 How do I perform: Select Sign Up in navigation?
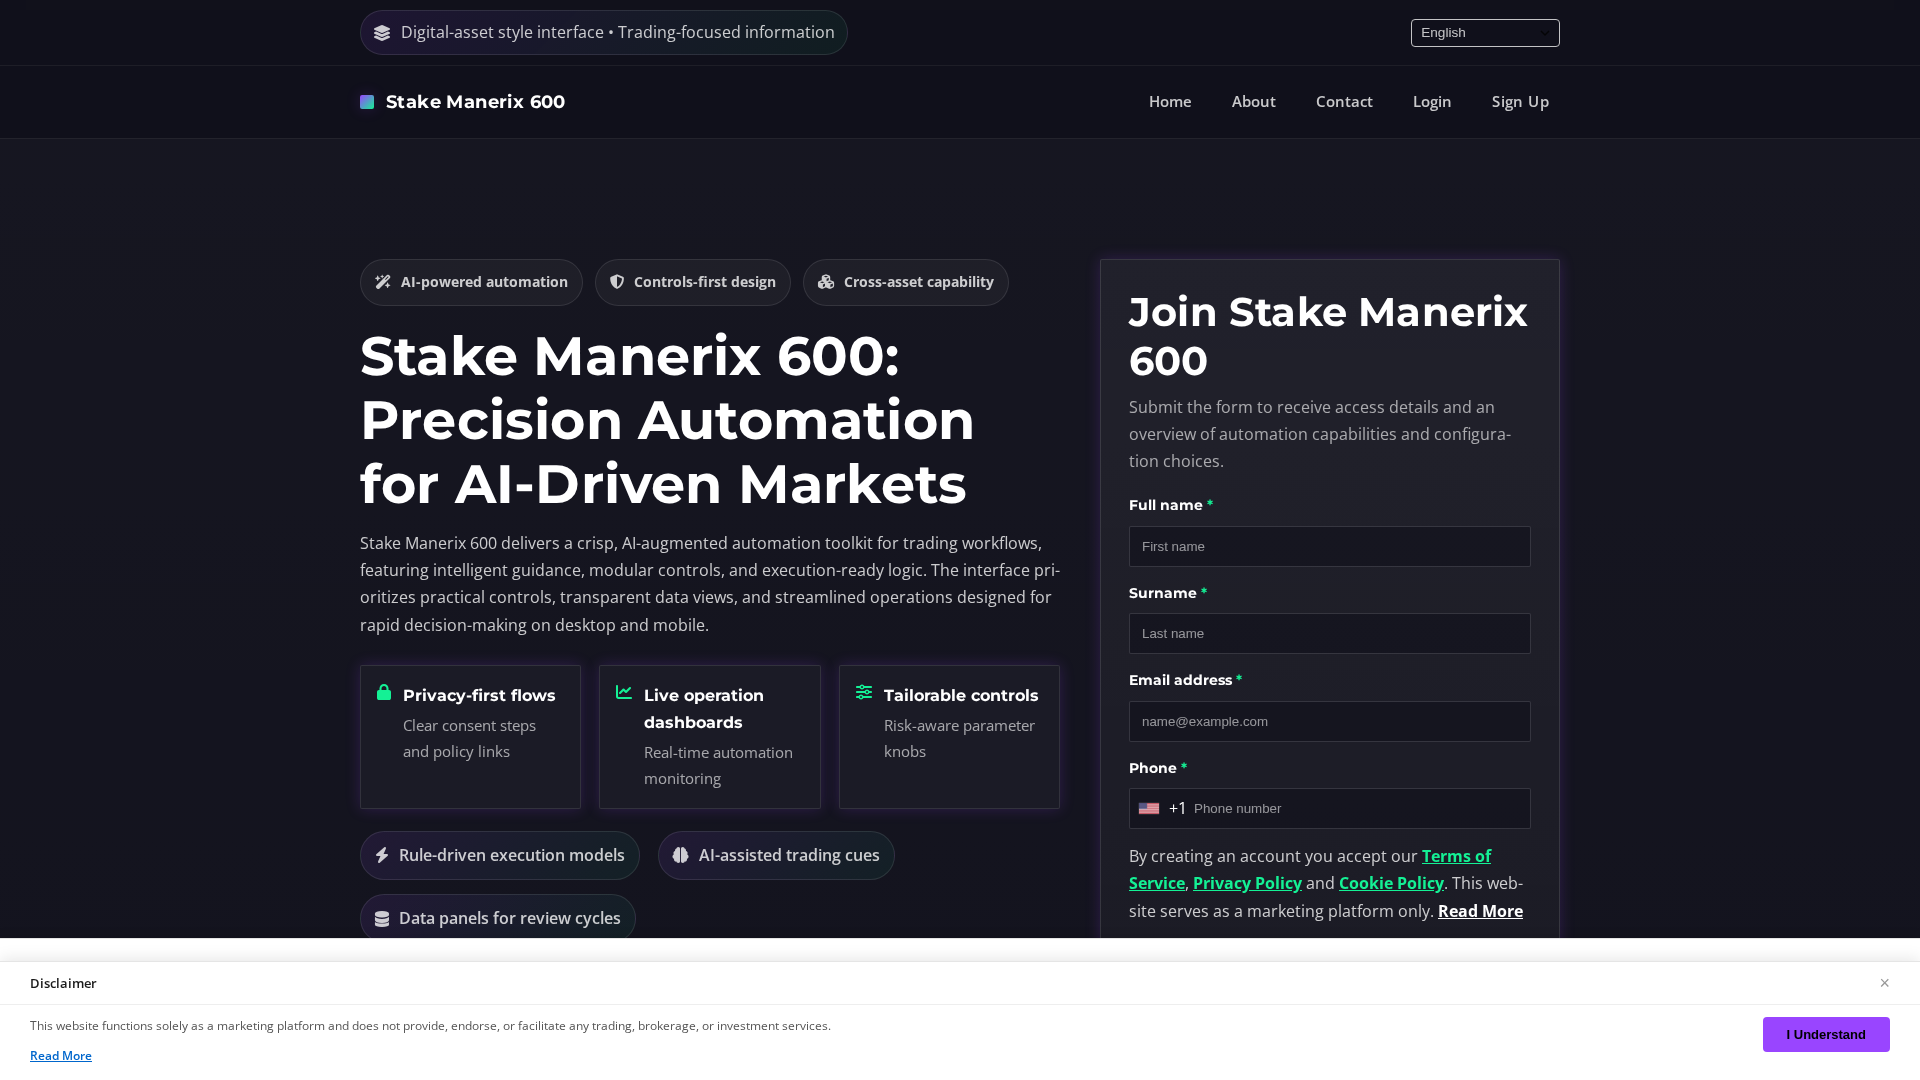coord(1520,102)
